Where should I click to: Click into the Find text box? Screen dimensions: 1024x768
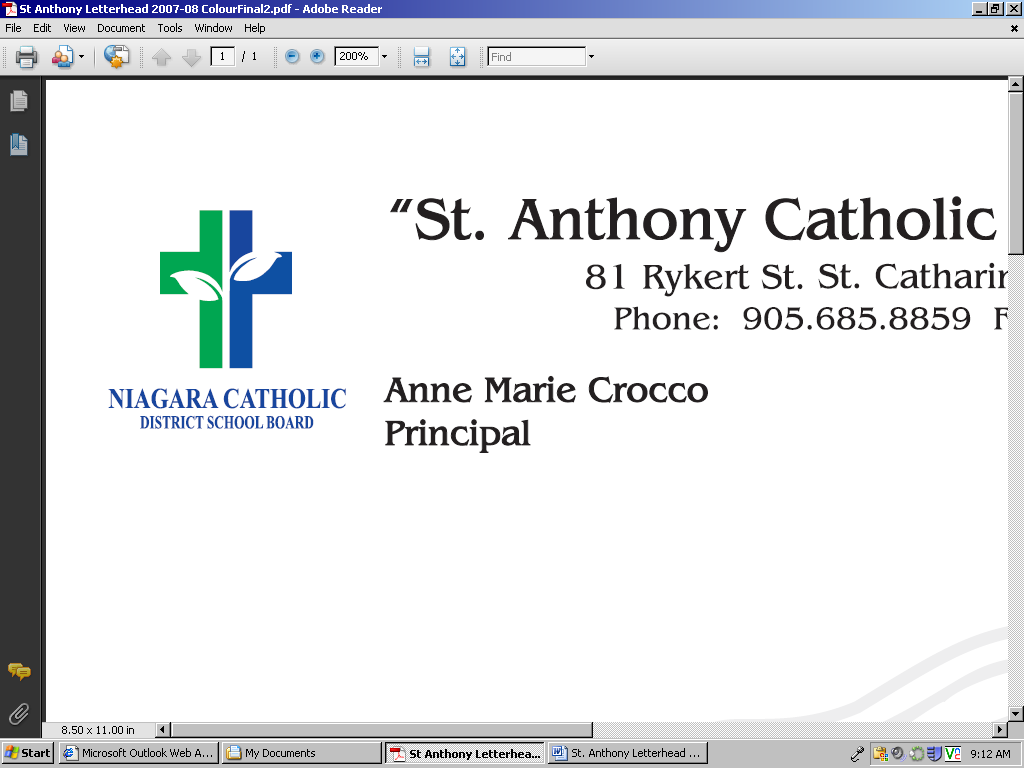pos(536,57)
